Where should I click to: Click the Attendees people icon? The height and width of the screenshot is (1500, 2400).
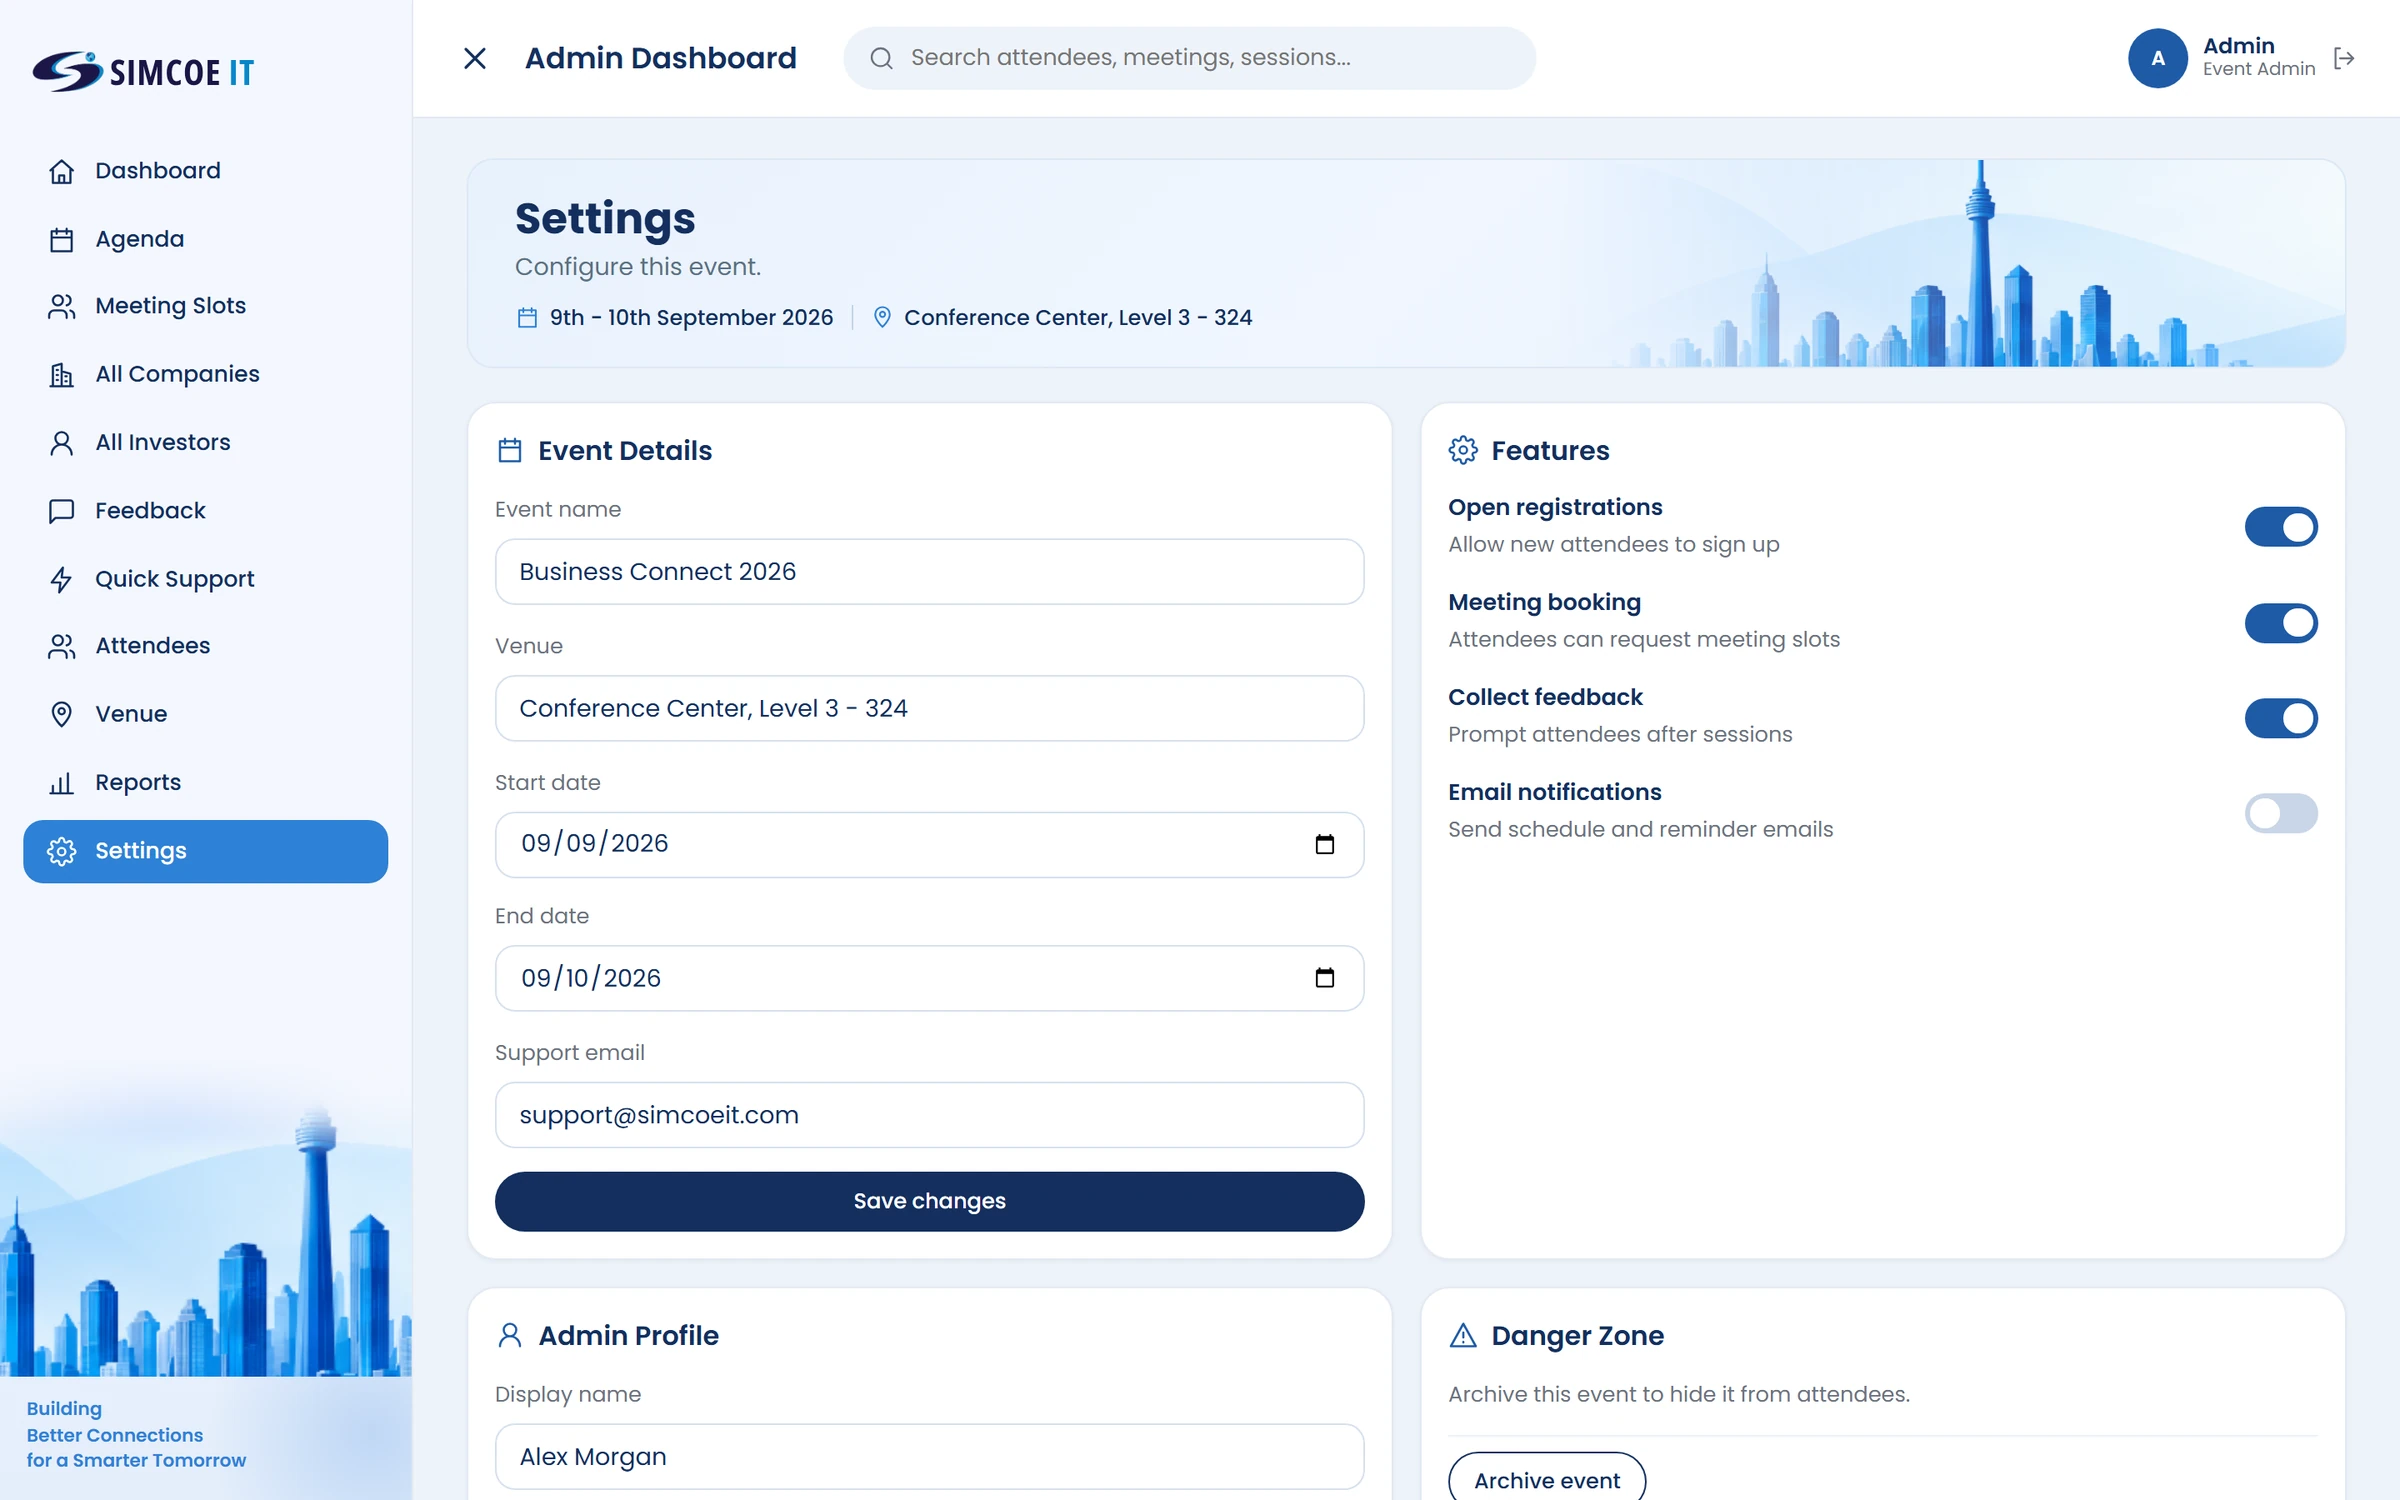[x=62, y=646]
